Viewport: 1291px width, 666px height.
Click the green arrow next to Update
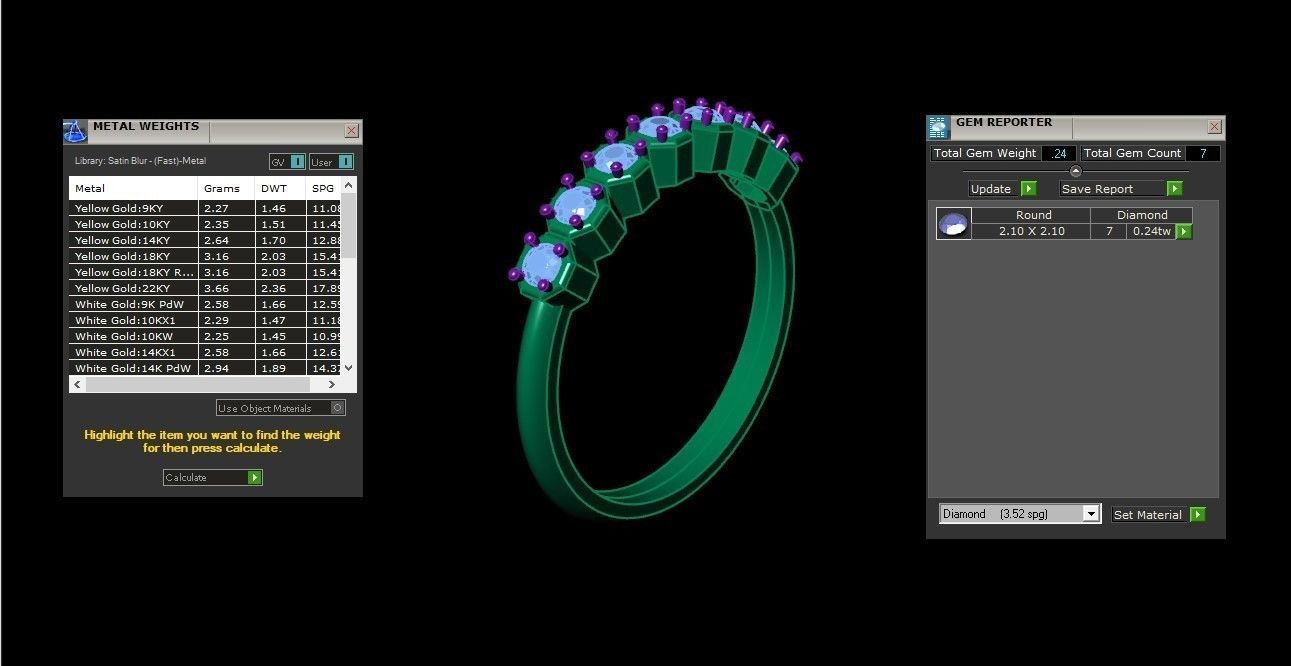pos(1028,189)
